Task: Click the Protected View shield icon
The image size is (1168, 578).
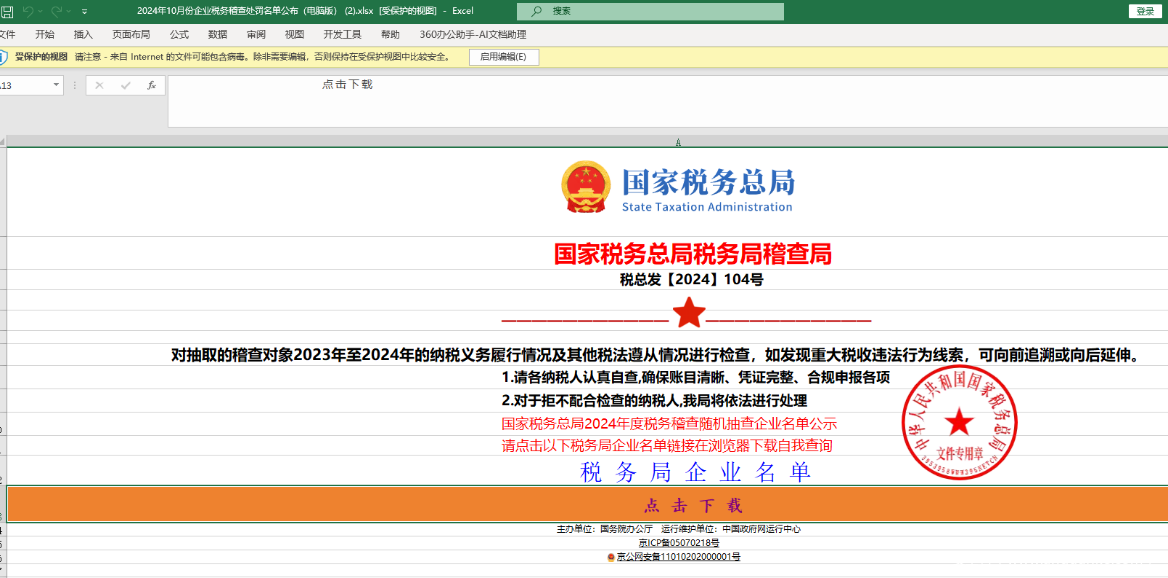Action: tap(5, 57)
